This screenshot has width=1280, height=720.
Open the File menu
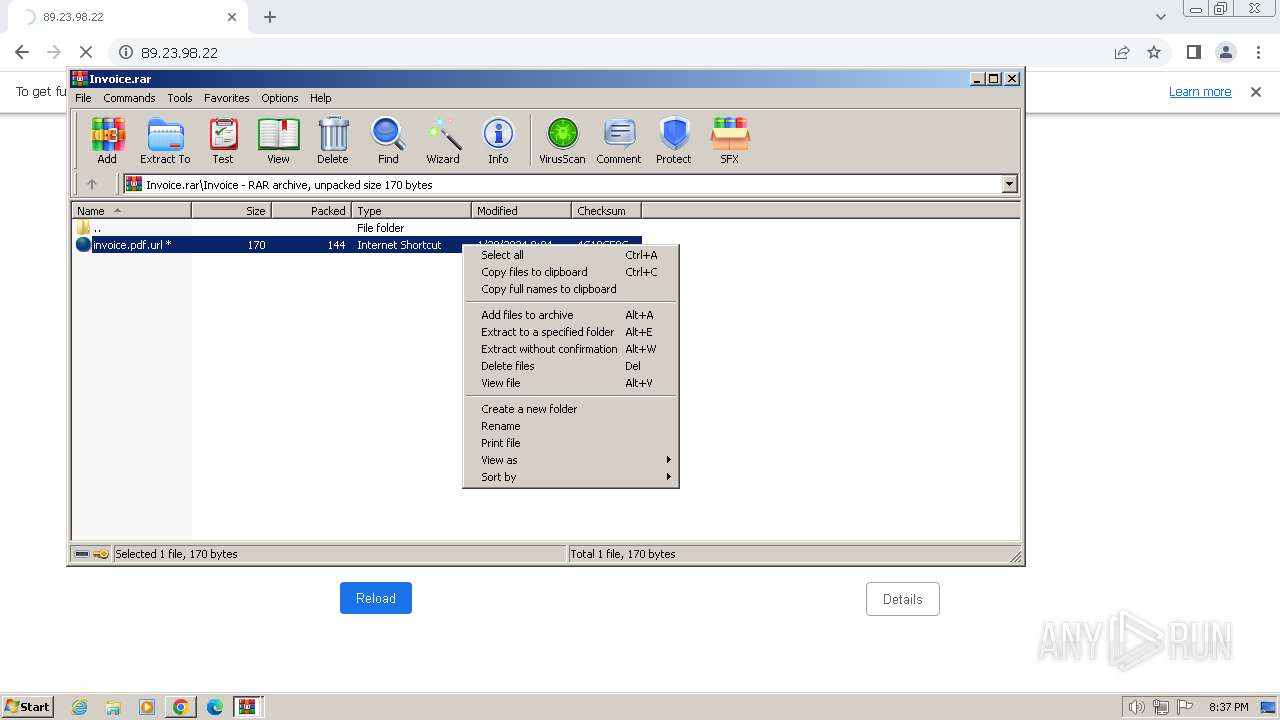(83, 98)
